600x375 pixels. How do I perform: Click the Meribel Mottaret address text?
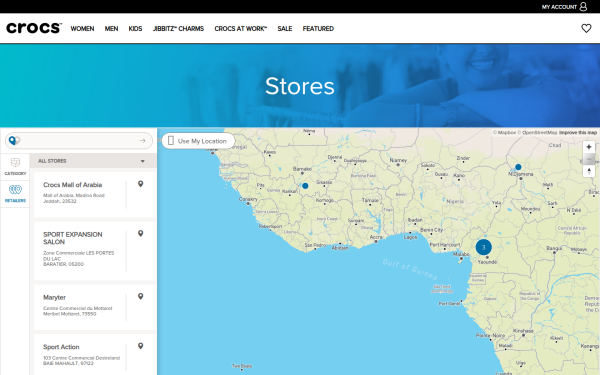coord(70,314)
